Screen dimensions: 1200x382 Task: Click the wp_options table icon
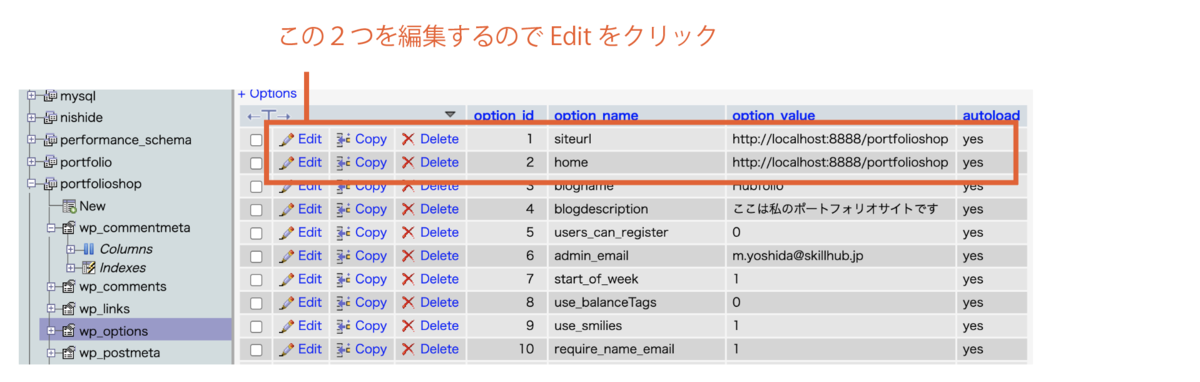(x=69, y=331)
